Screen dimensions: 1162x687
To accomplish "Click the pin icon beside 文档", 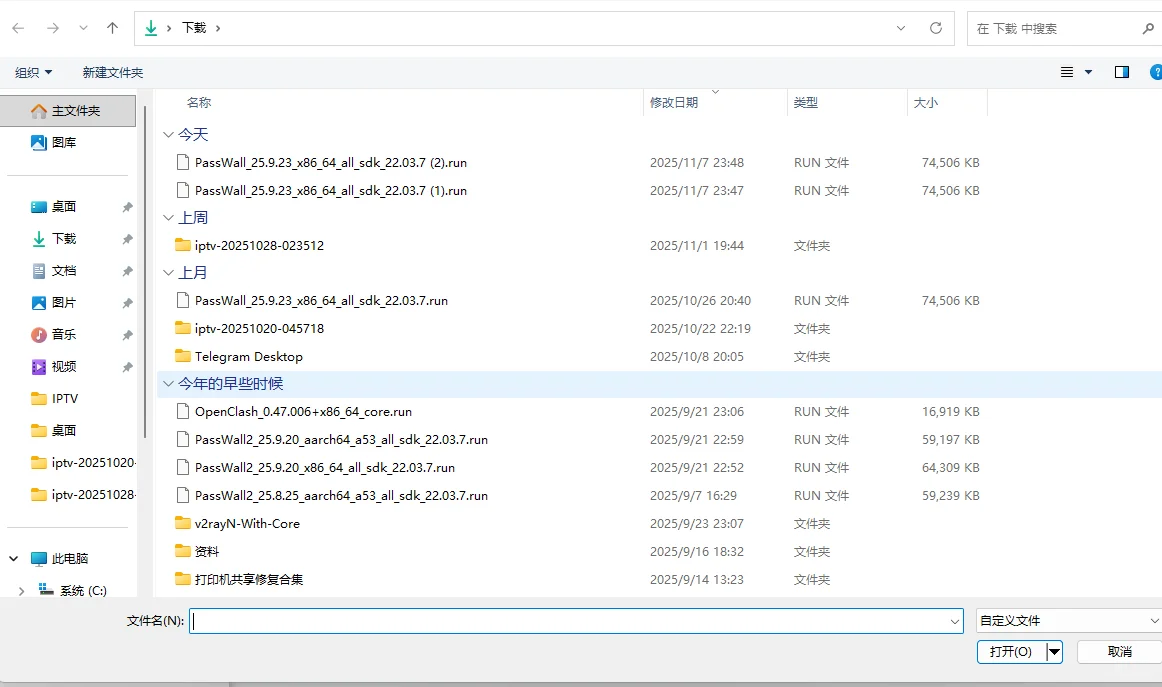I will (x=127, y=271).
